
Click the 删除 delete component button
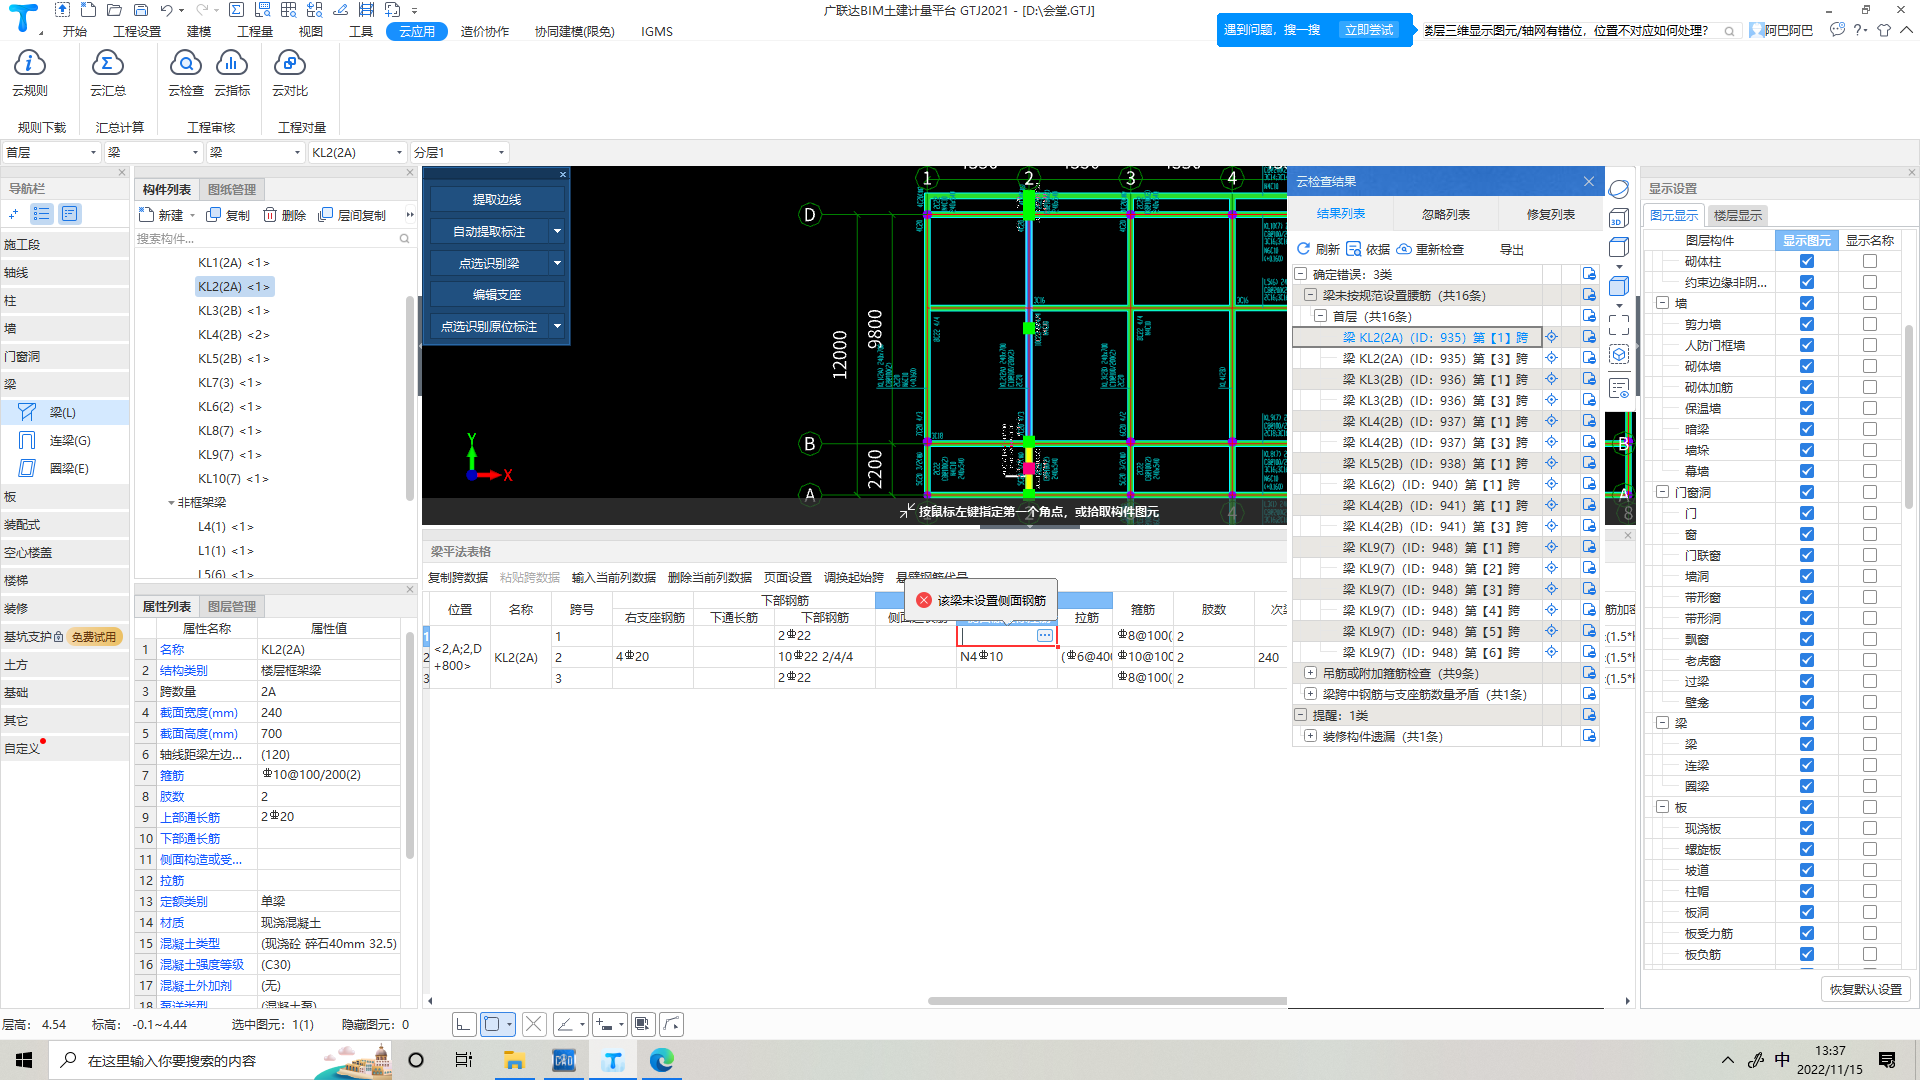click(285, 215)
